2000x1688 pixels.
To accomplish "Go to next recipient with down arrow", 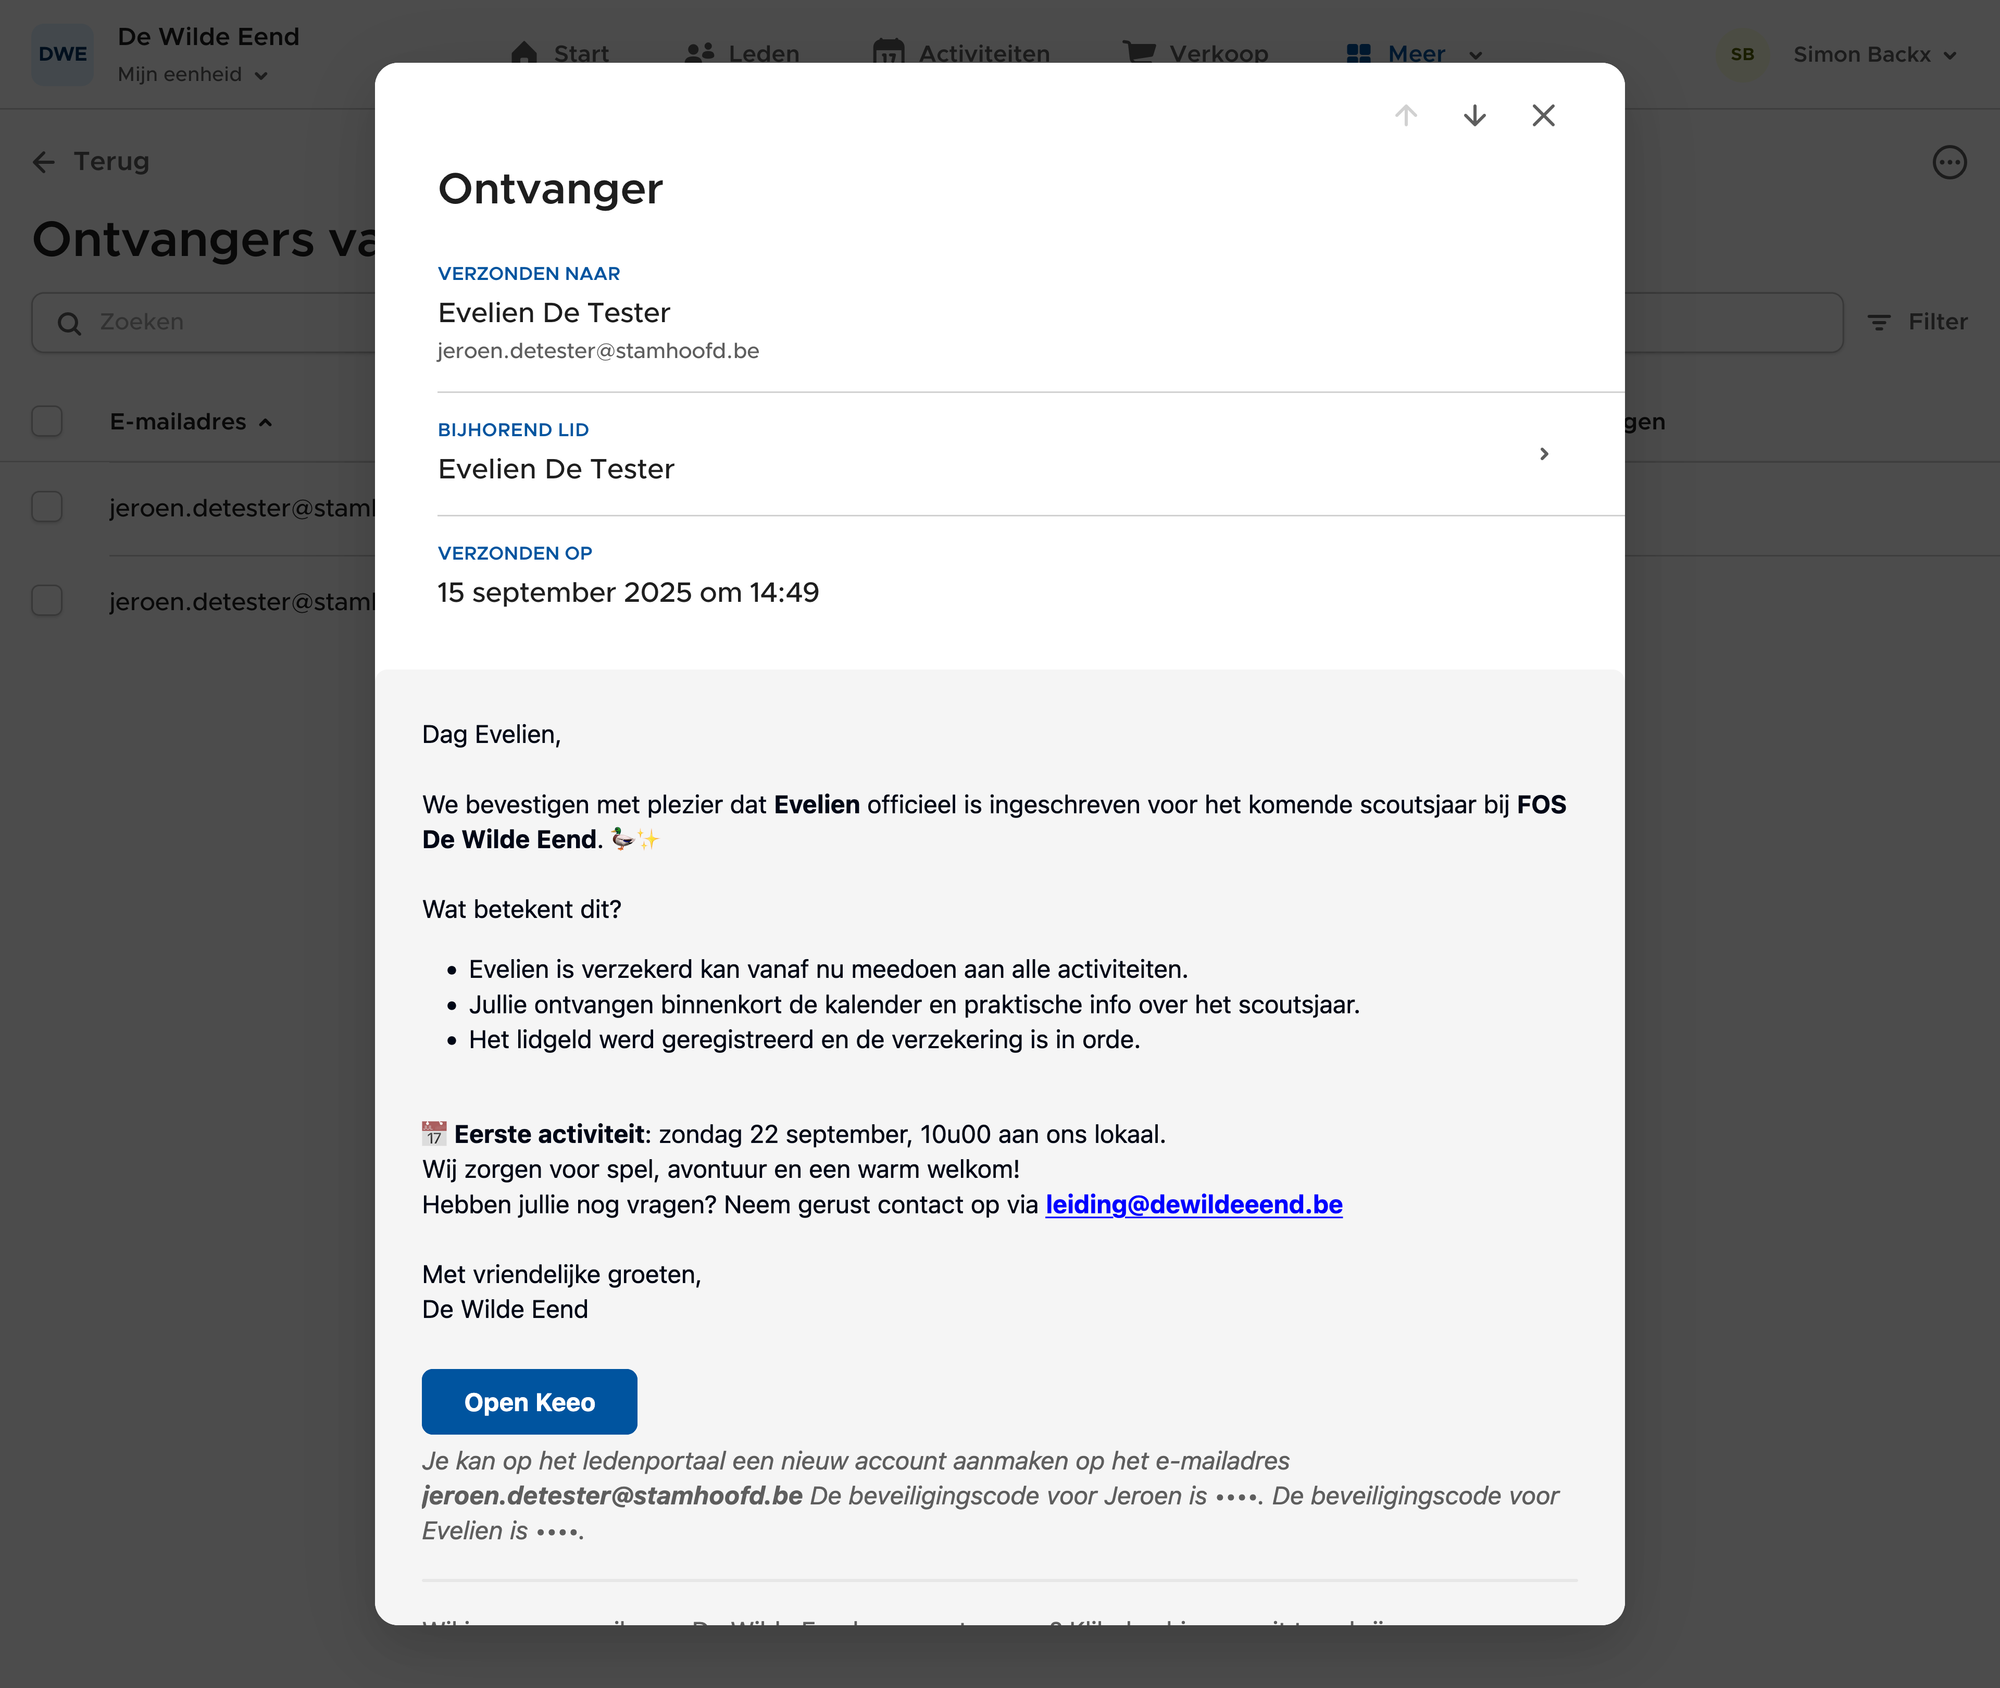I will coord(1474,116).
